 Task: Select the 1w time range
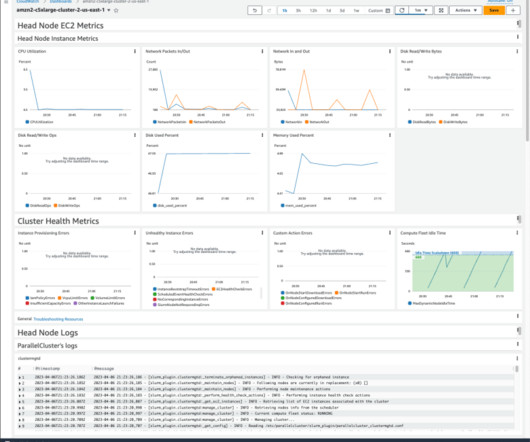356,11
